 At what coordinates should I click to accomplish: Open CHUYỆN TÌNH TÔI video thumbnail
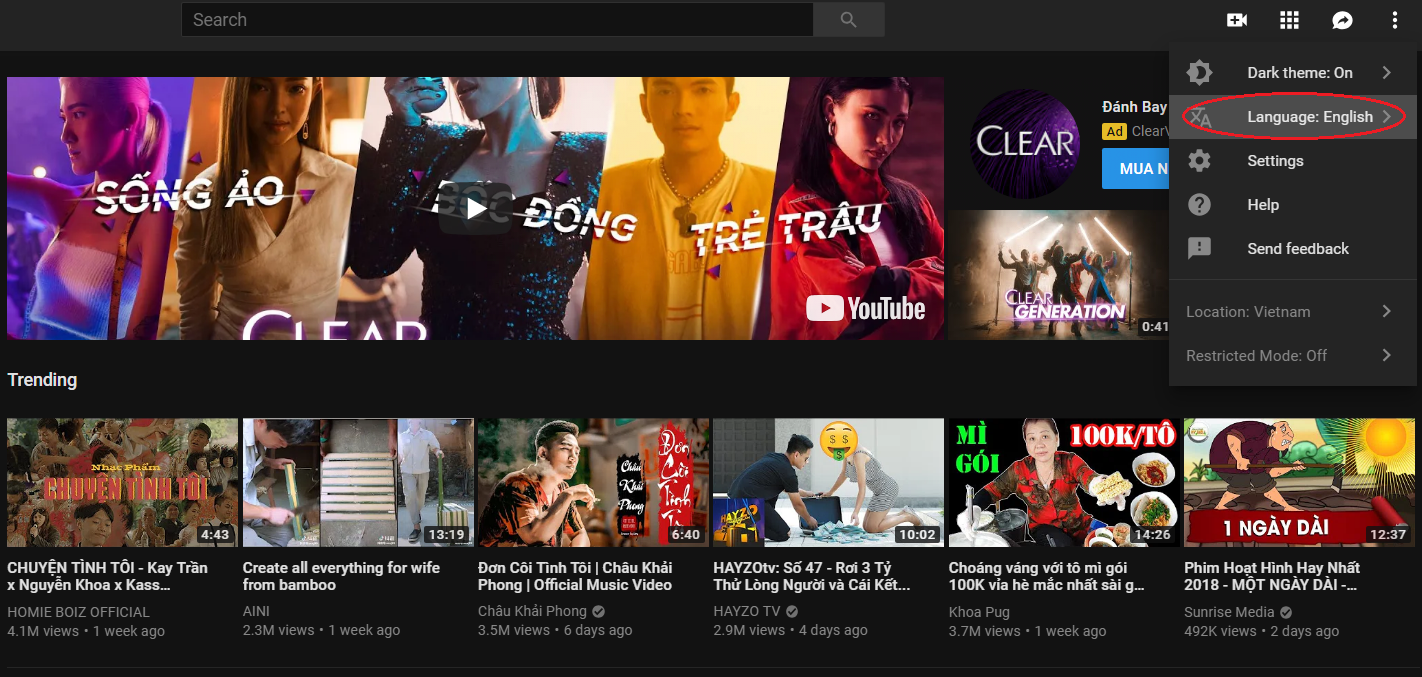click(x=122, y=483)
